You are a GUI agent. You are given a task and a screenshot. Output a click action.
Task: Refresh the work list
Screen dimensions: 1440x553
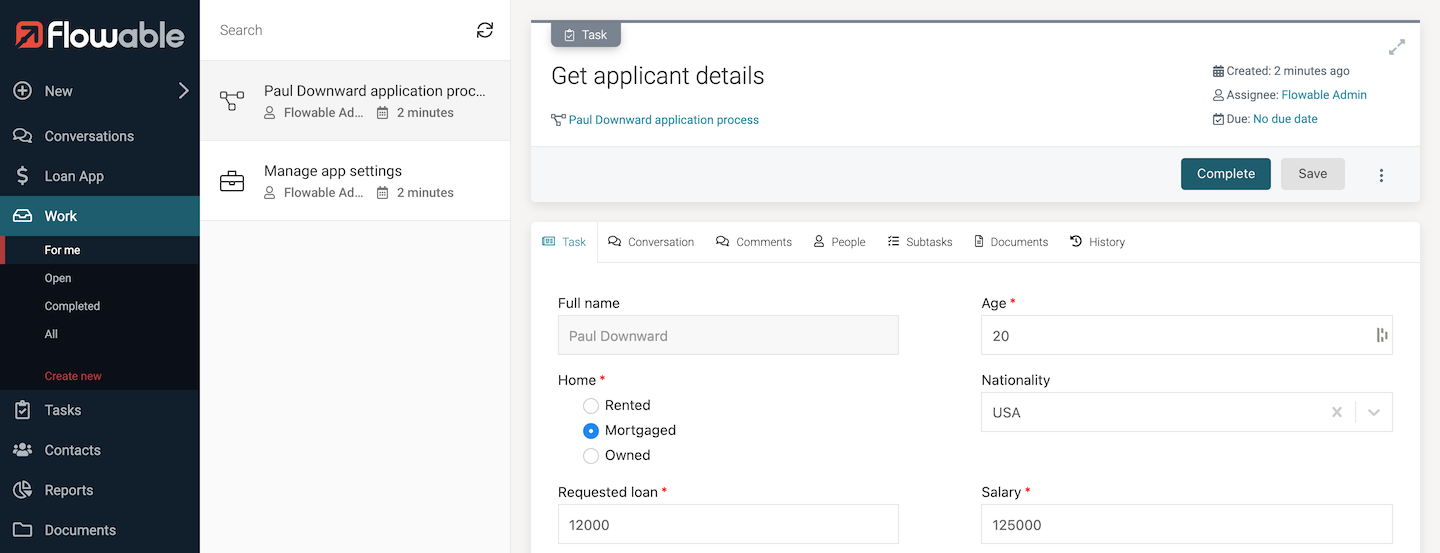click(485, 30)
